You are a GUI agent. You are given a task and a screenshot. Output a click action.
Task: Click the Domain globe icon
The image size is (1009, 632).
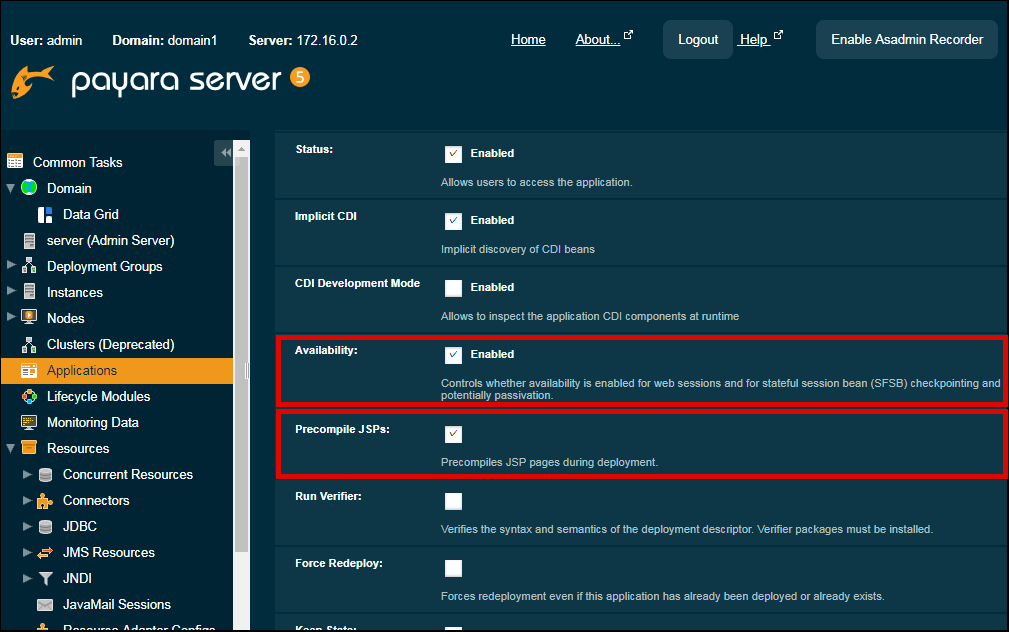point(29,188)
